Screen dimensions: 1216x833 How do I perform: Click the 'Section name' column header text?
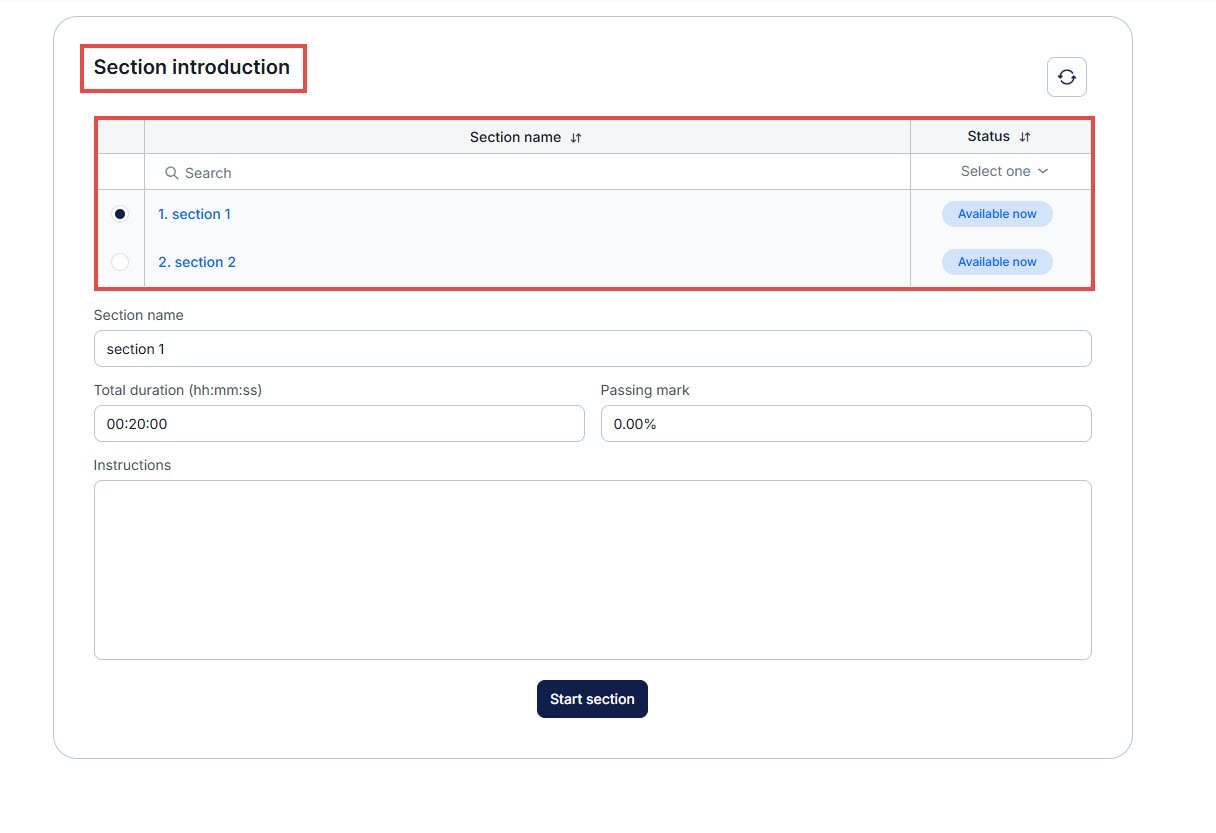coord(515,138)
